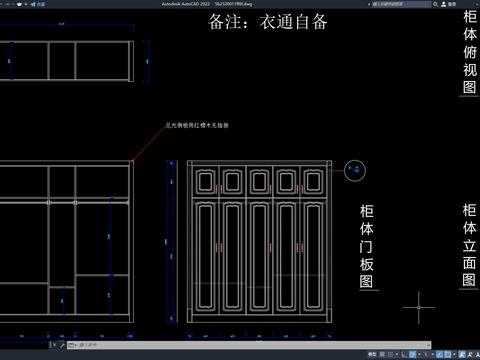Toggle ortho mode in status bar
Image resolution: width=480 pixels, height=360 pixels.
(404, 354)
